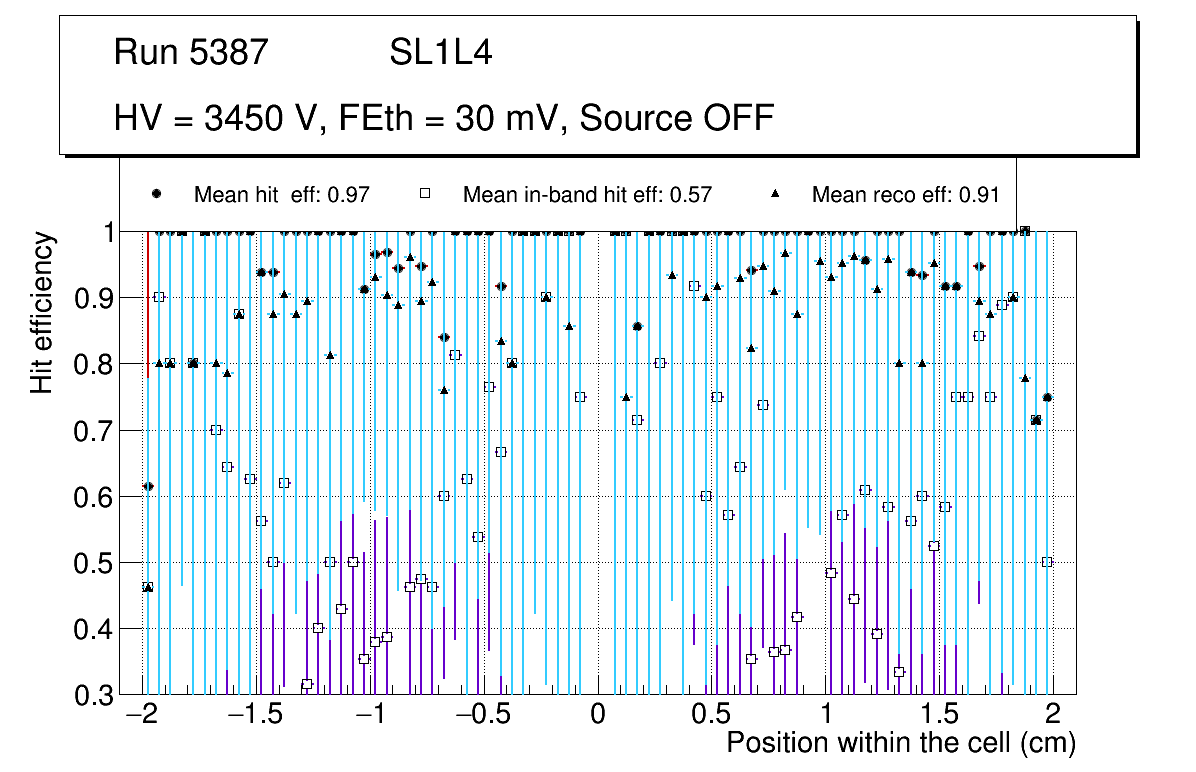1196x772 pixels.
Task: Click the filled circle data point near 0.62 at far left
Action: [x=148, y=486]
